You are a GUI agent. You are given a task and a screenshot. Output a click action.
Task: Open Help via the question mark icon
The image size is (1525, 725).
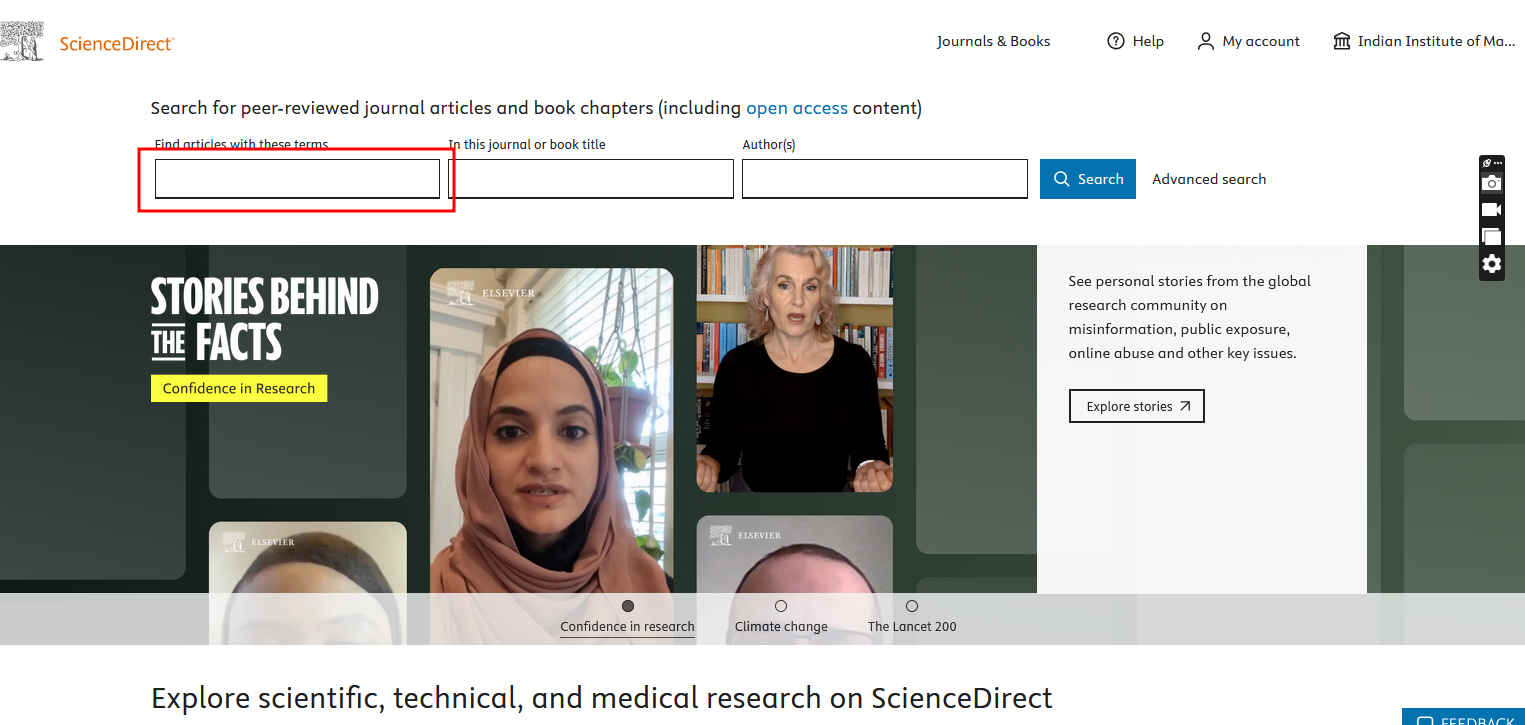(1116, 41)
